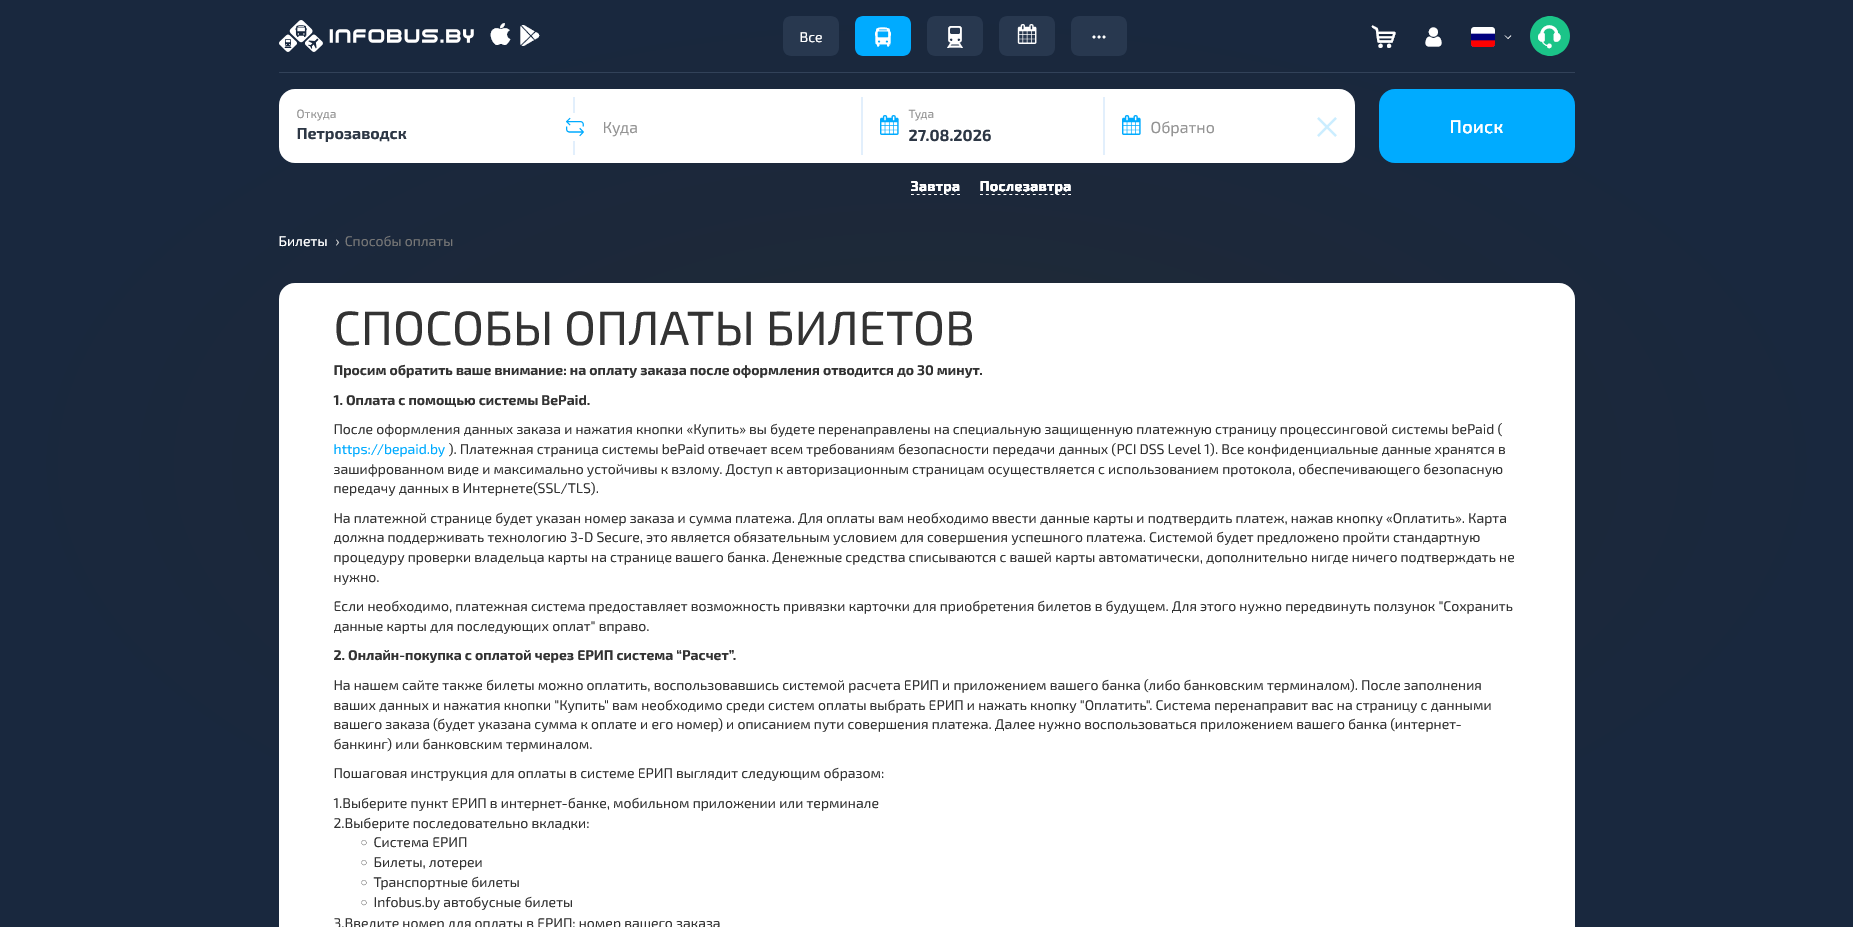Viewport: 1853px width, 927px height.
Task: Click the calendar icon beside 27.08.2026
Action: pos(889,126)
